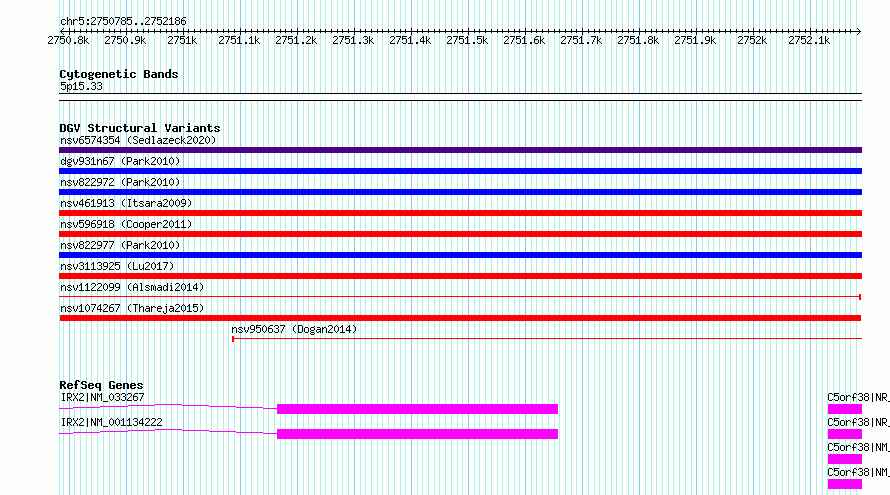The width and height of the screenshot is (890, 495).
Task: Click the red bar under nsv1074267
Action: point(460,318)
